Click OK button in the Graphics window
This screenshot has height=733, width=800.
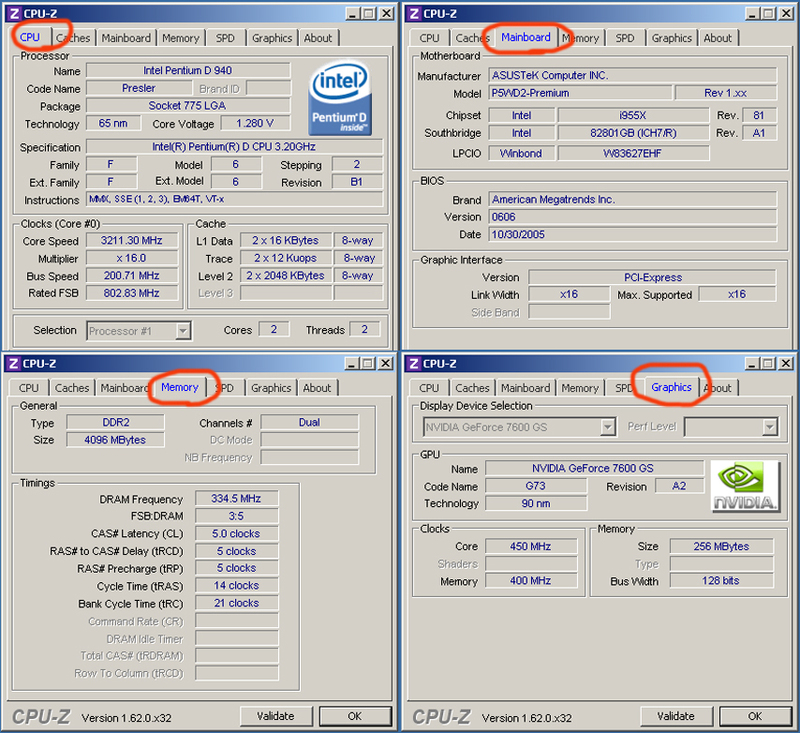[756, 716]
